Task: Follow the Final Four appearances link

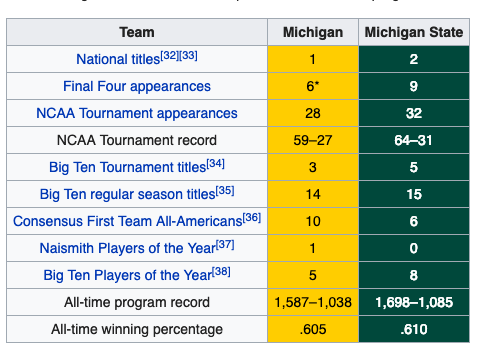Action: [x=137, y=86]
